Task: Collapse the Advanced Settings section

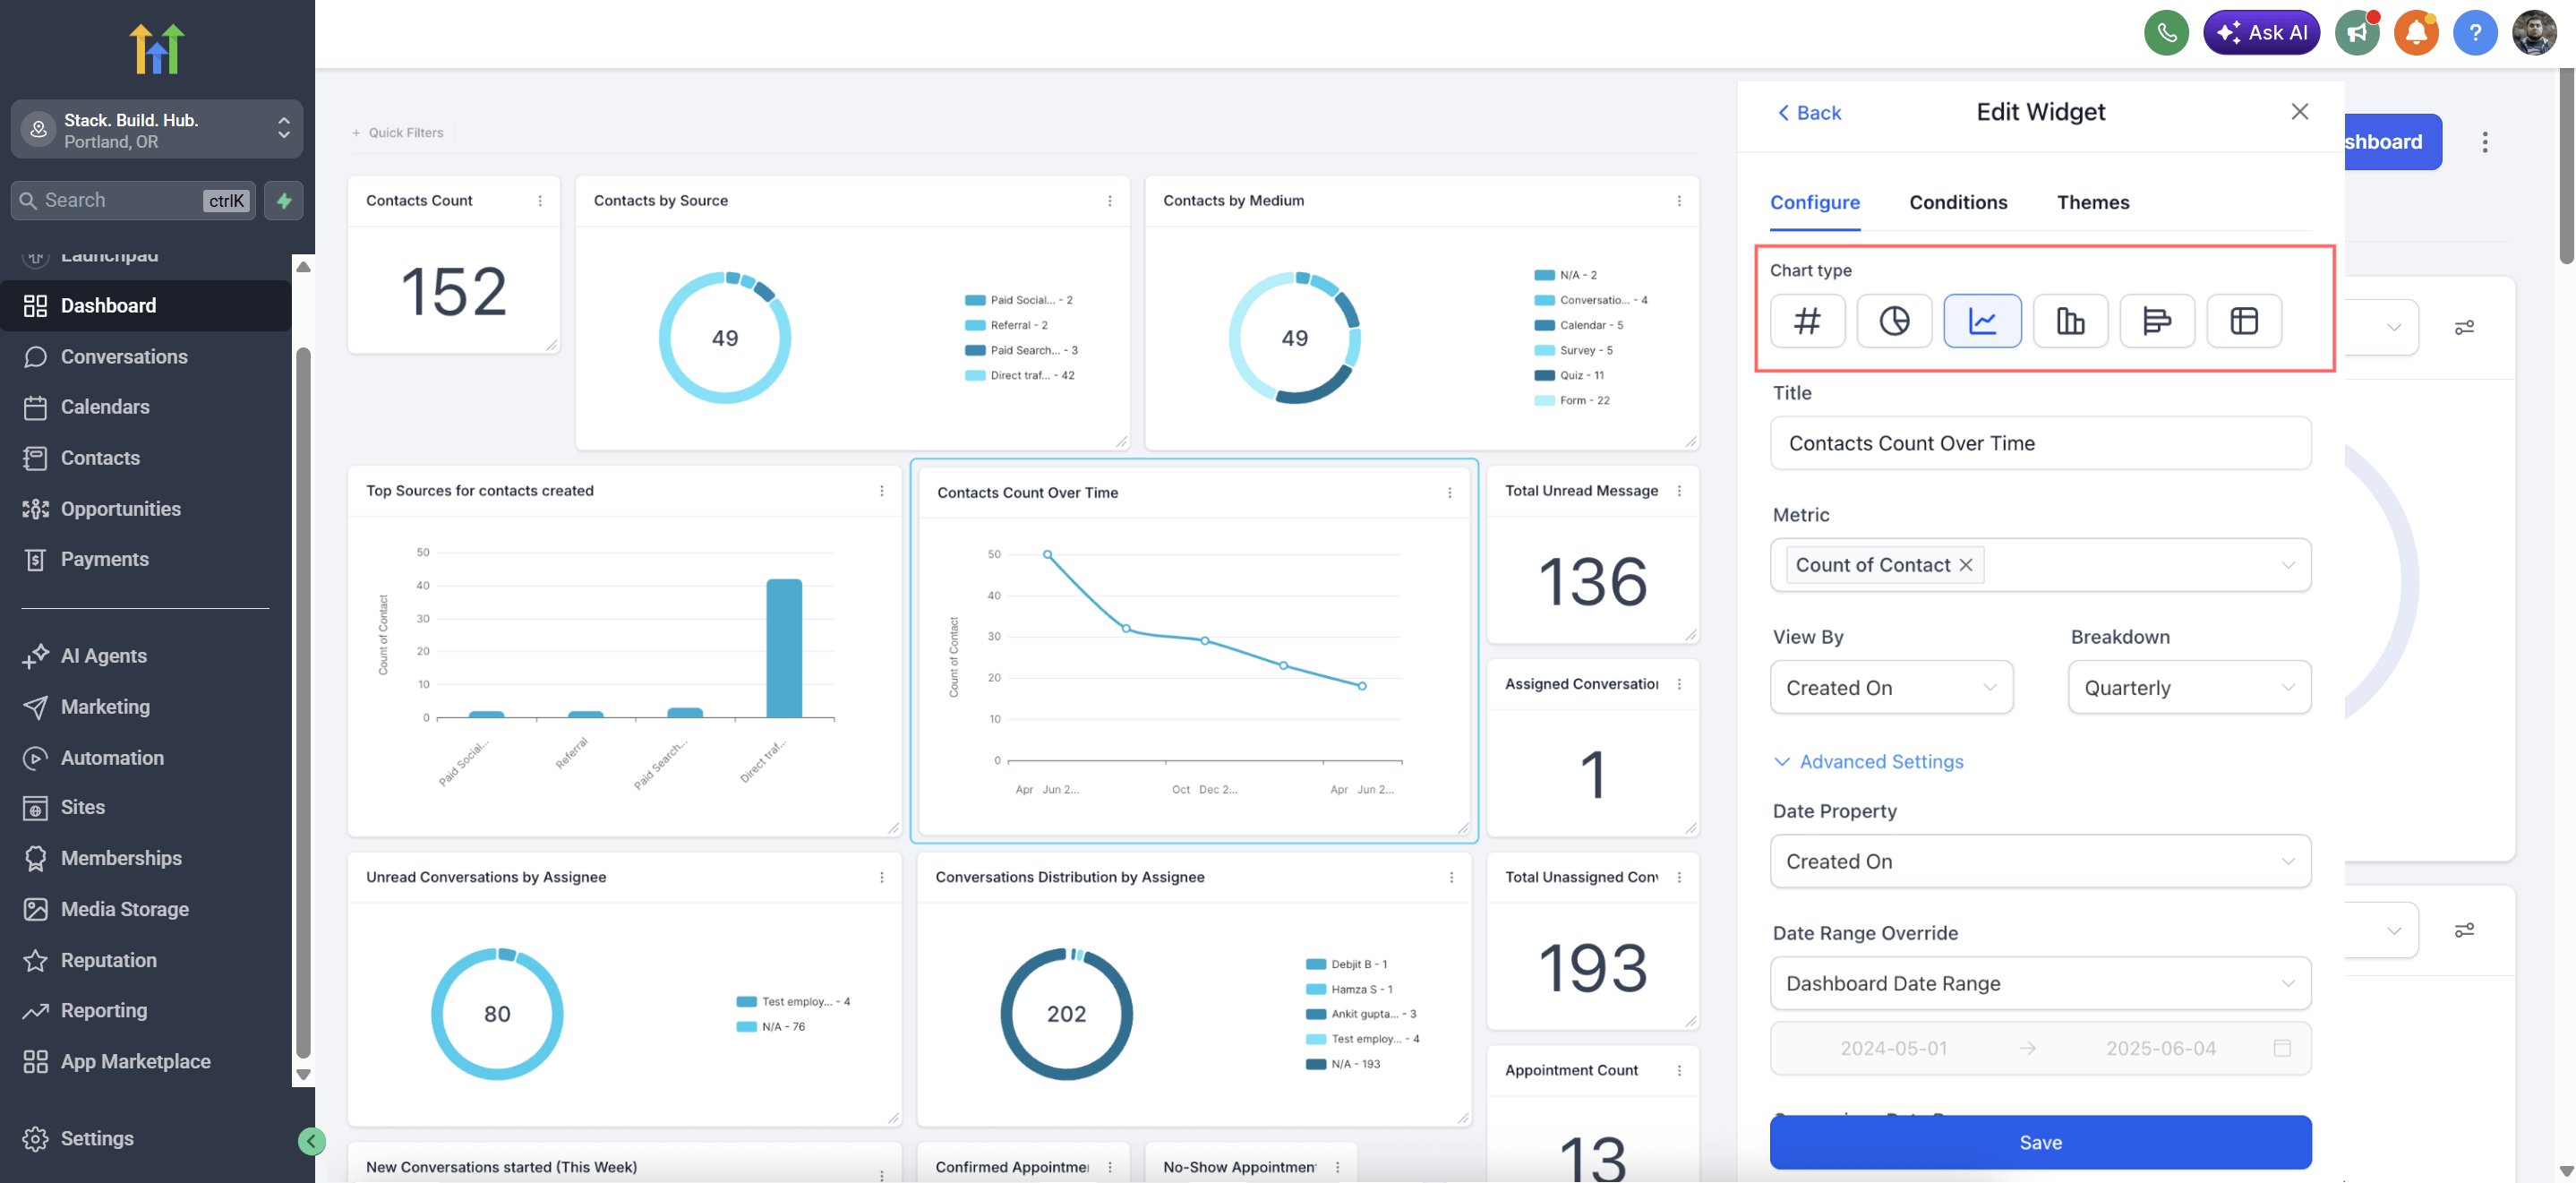Action: tap(1868, 761)
